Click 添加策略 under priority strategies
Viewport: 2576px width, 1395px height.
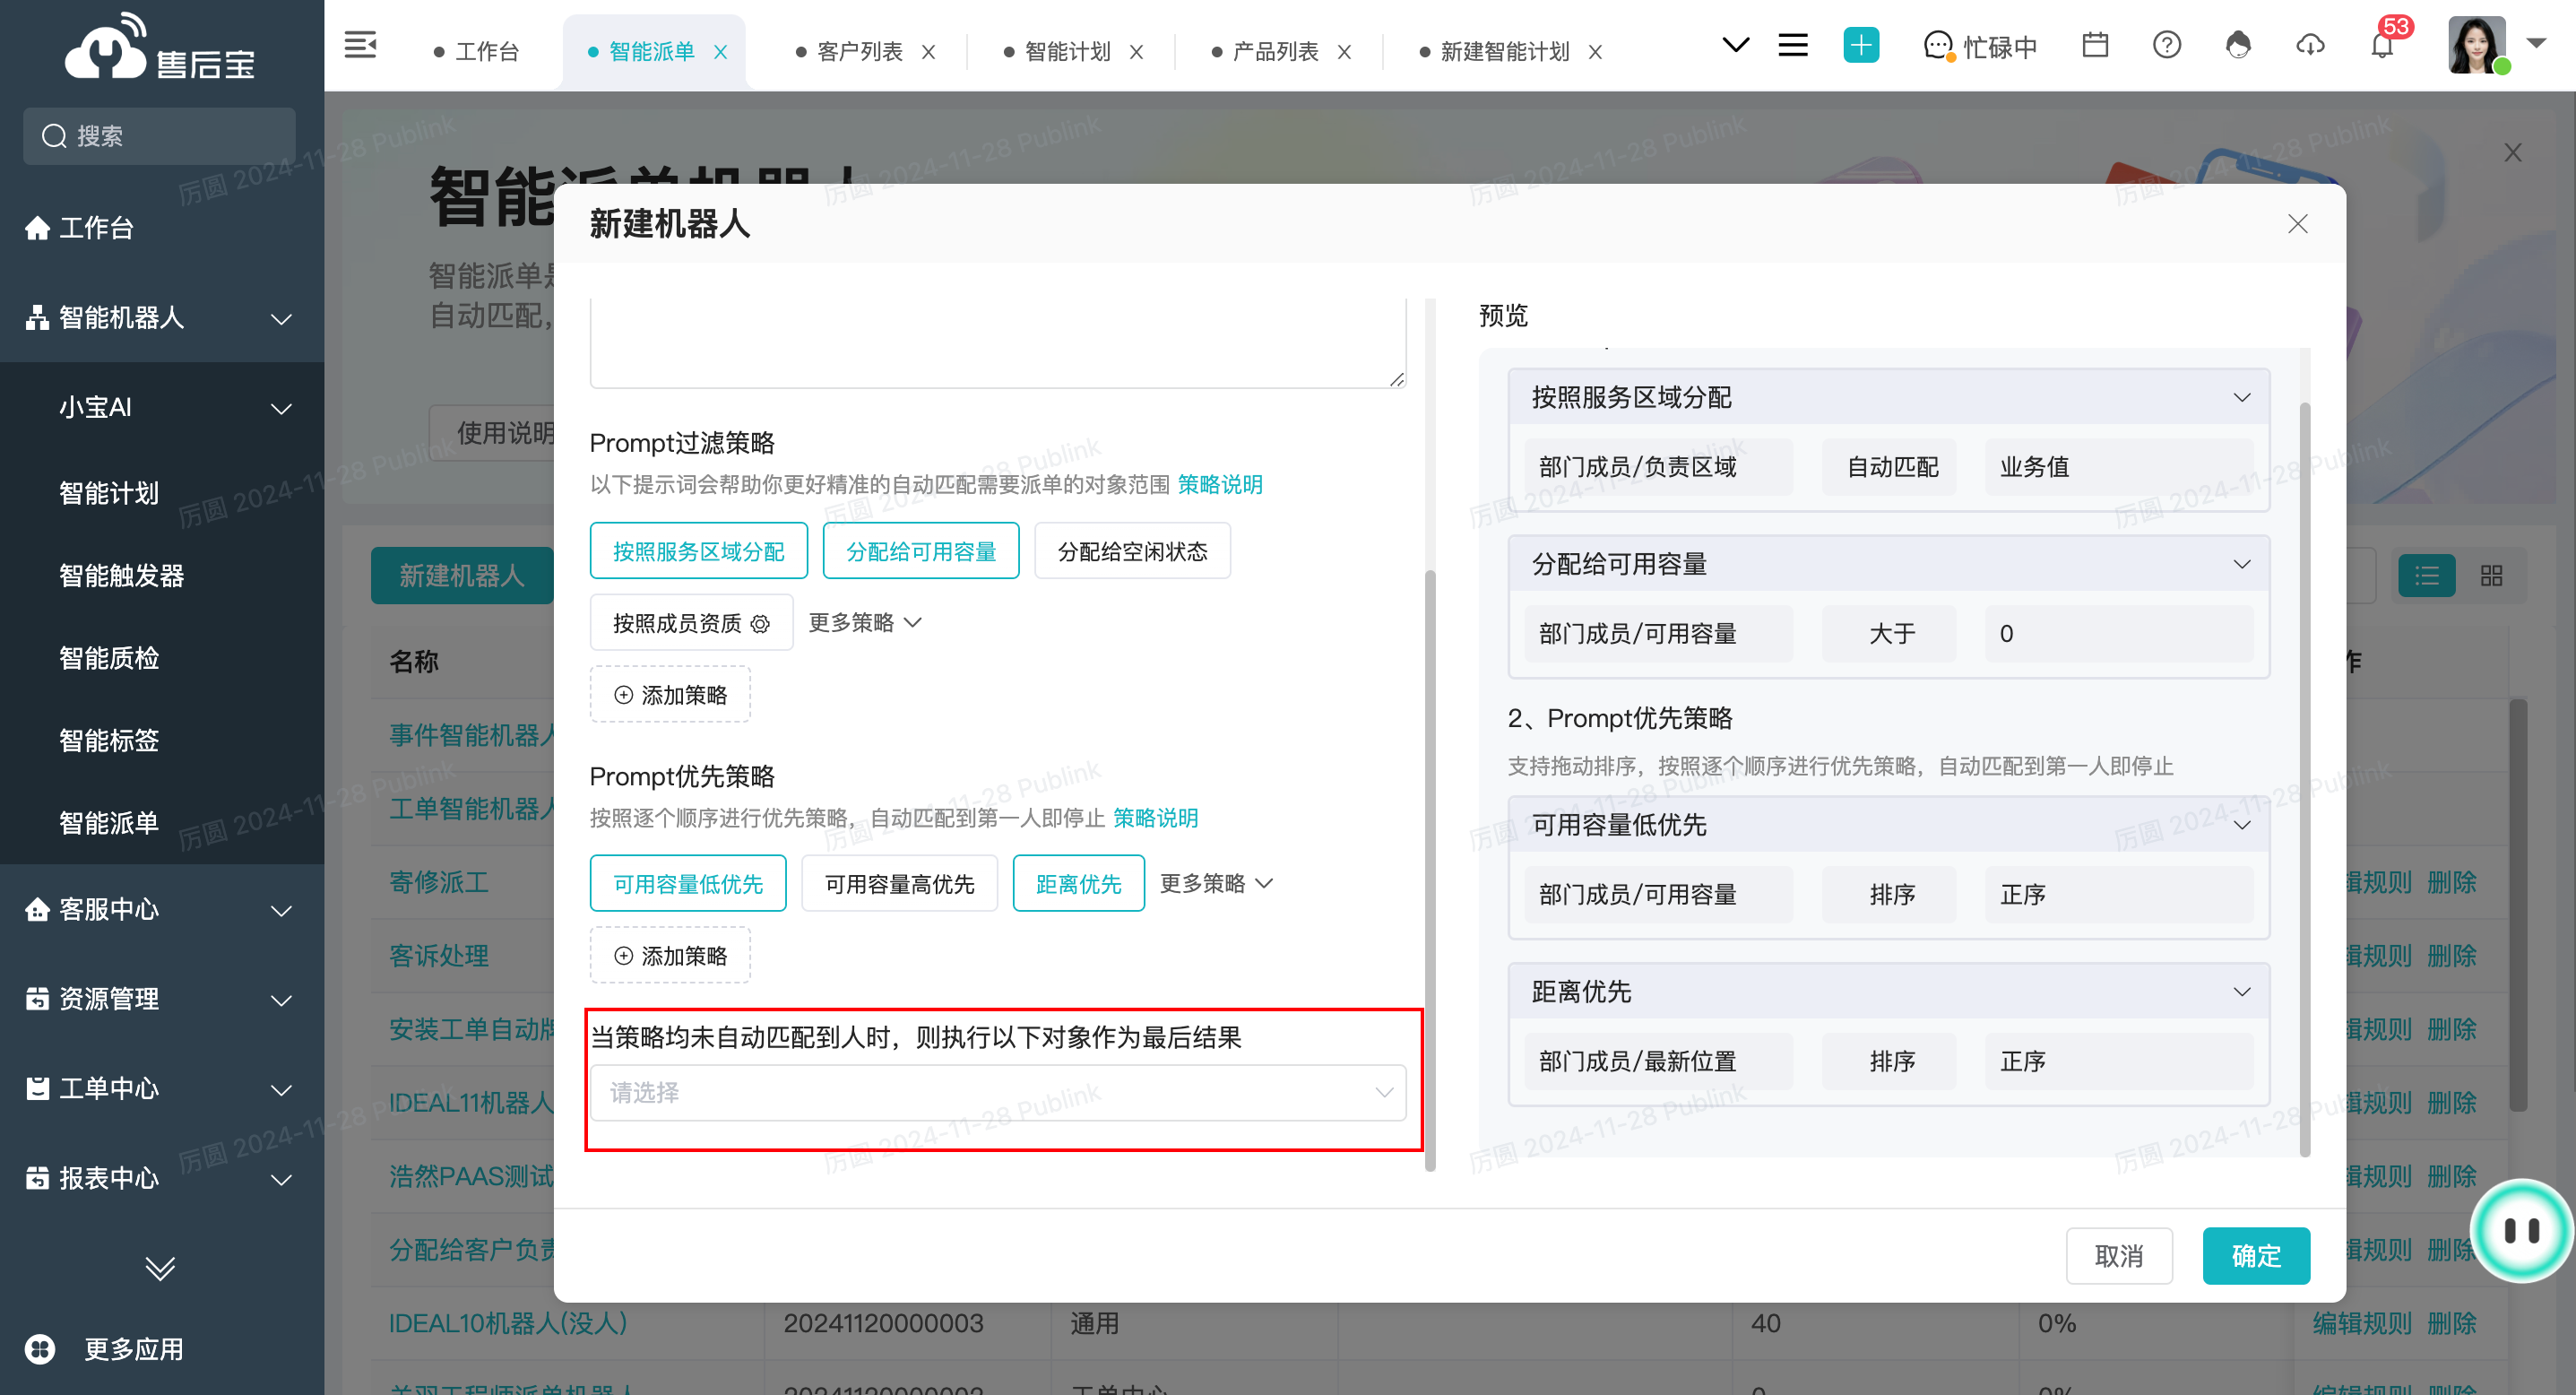670,956
